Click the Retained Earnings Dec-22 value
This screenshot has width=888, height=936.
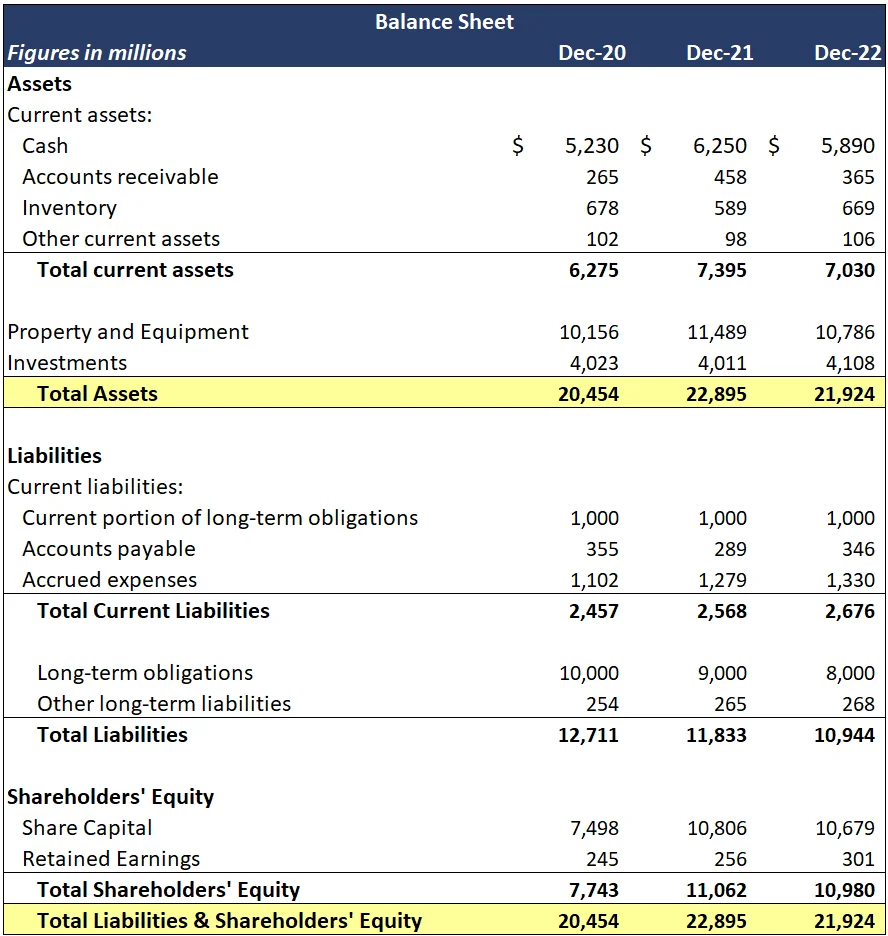tap(859, 859)
